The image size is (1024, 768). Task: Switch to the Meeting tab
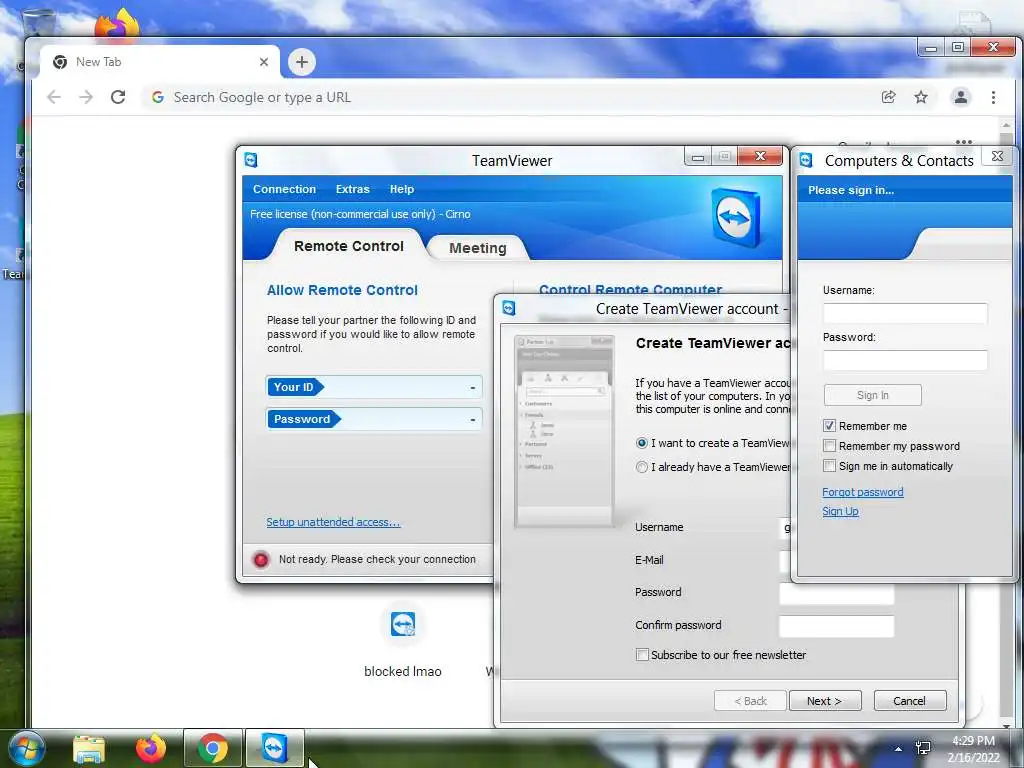(477, 248)
